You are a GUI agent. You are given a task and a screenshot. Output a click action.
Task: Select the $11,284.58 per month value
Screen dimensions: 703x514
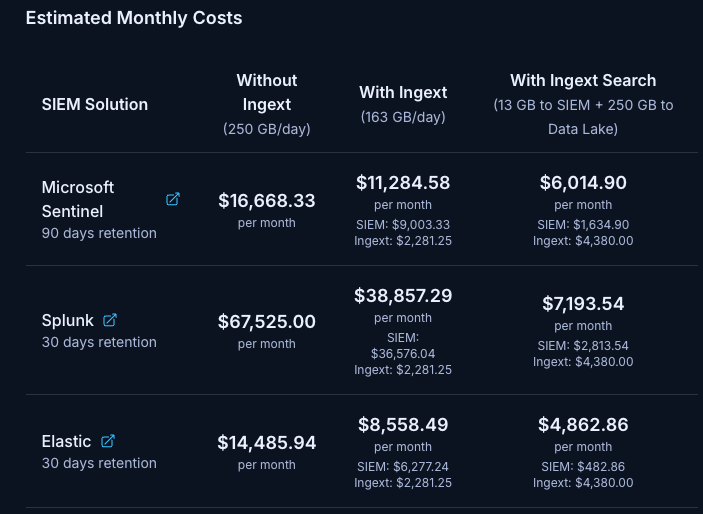click(403, 182)
